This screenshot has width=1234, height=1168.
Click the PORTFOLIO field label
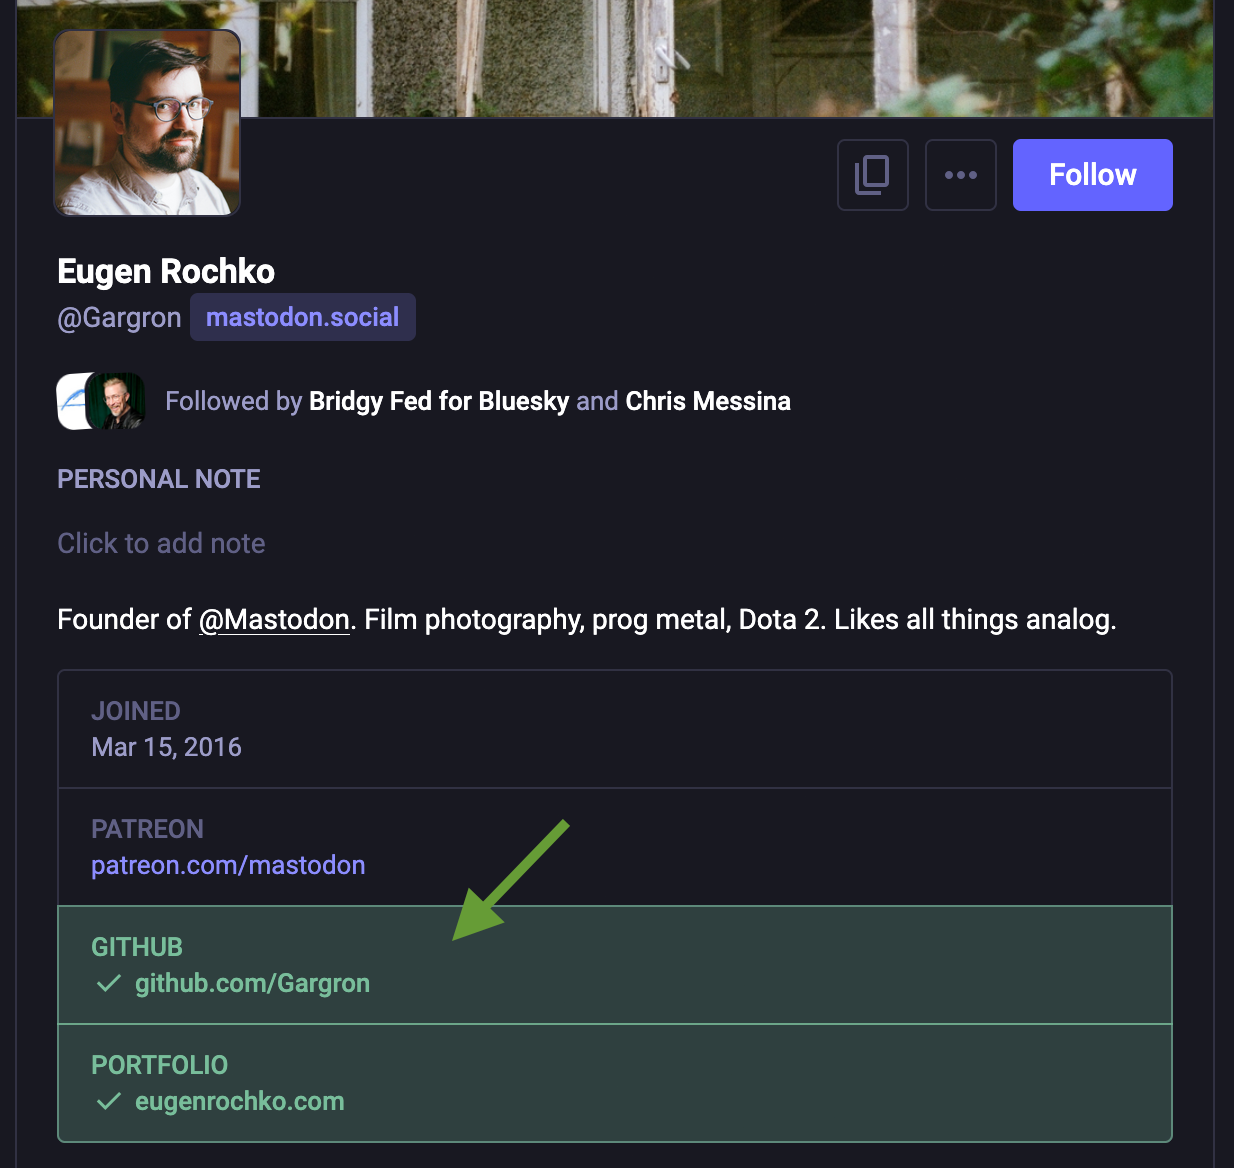(x=160, y=1065)
